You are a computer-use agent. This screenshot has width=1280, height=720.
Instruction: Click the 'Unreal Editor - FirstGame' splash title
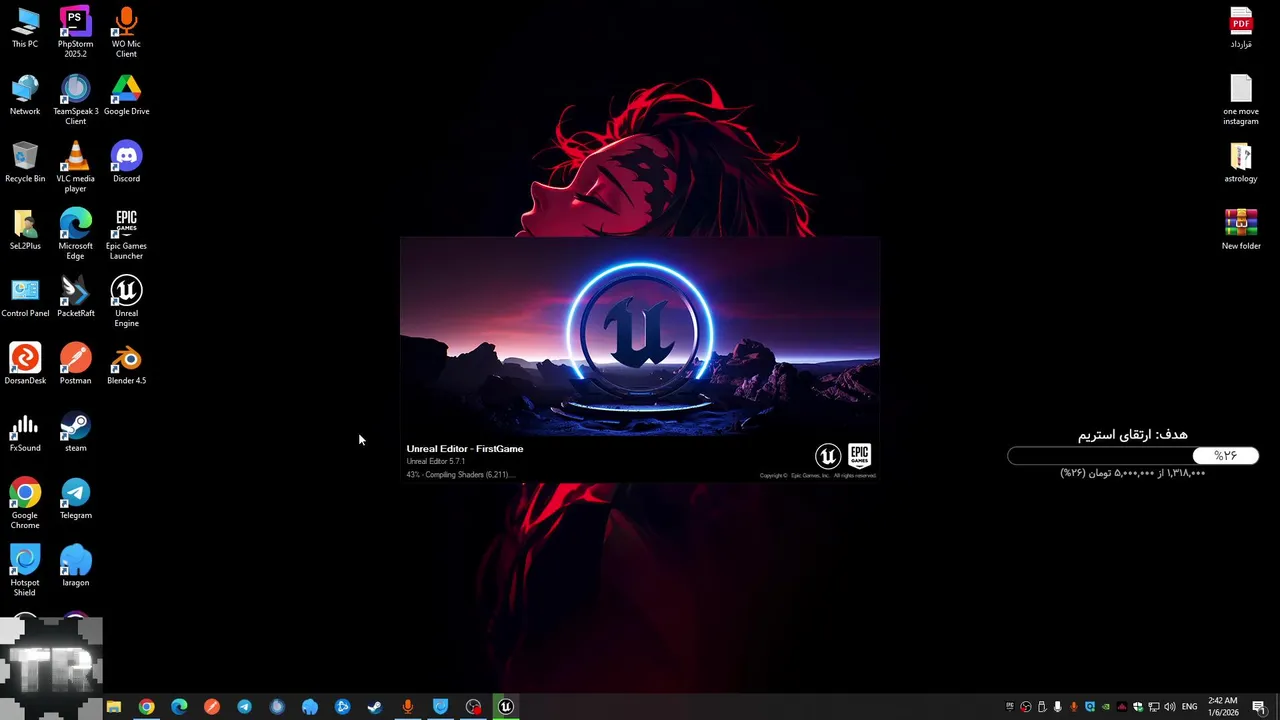(465, 449)
